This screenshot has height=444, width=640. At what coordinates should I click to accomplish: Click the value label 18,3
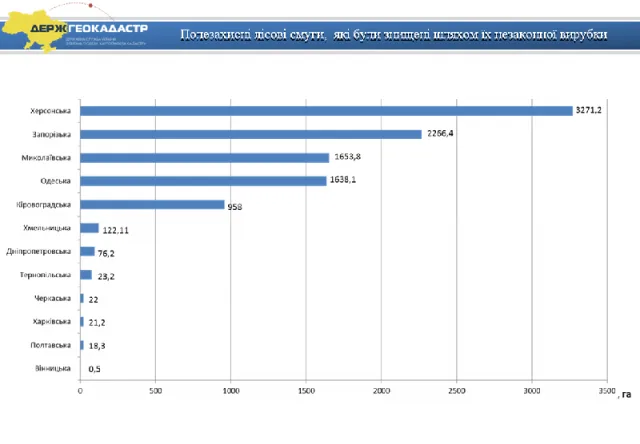[97, 346]
